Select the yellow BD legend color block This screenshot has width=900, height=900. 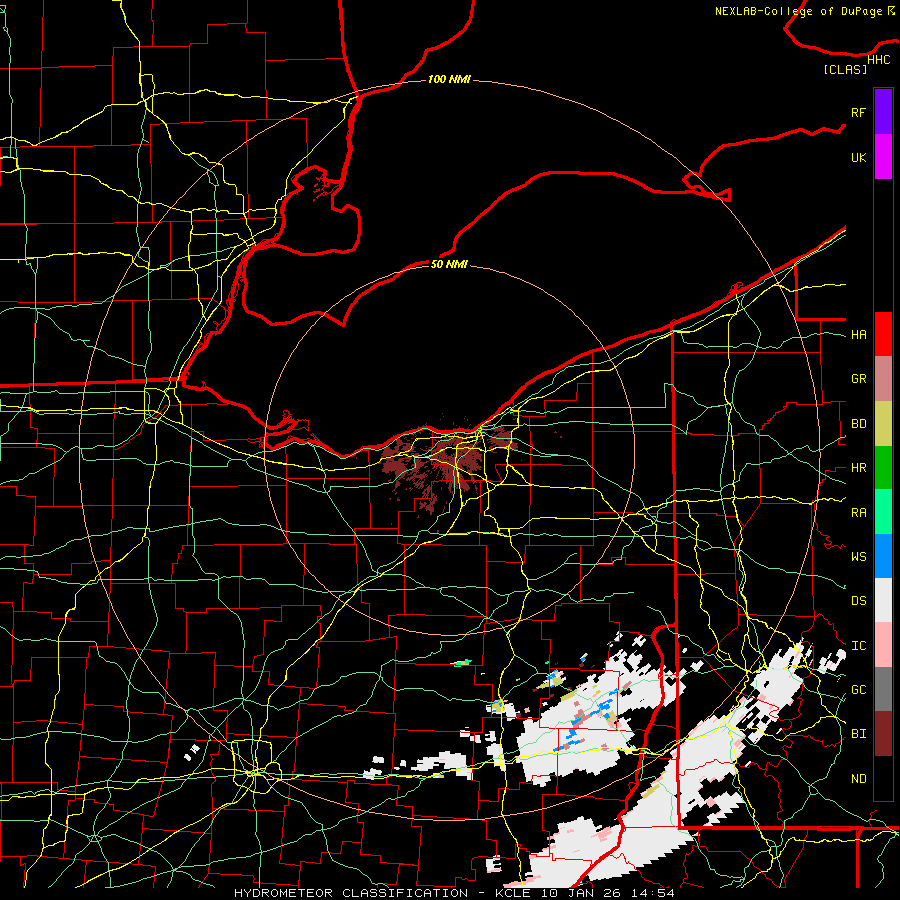[x=883, y=423]
